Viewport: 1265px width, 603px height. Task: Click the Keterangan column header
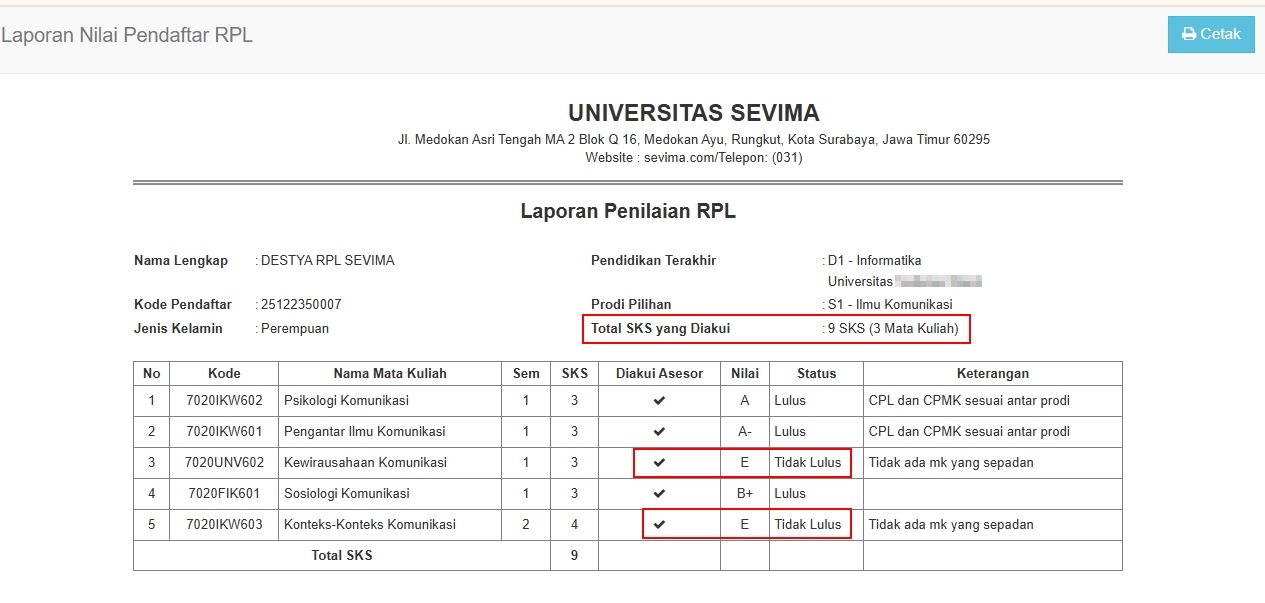click(992, 373)
